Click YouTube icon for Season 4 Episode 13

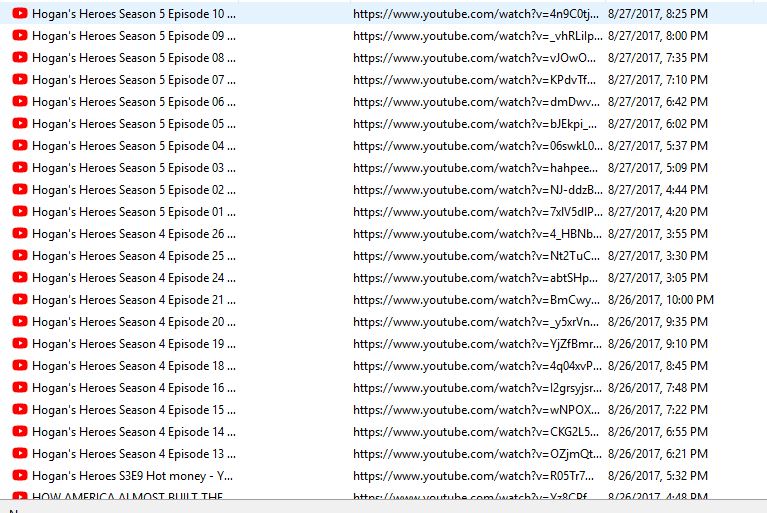pos(20,453)
